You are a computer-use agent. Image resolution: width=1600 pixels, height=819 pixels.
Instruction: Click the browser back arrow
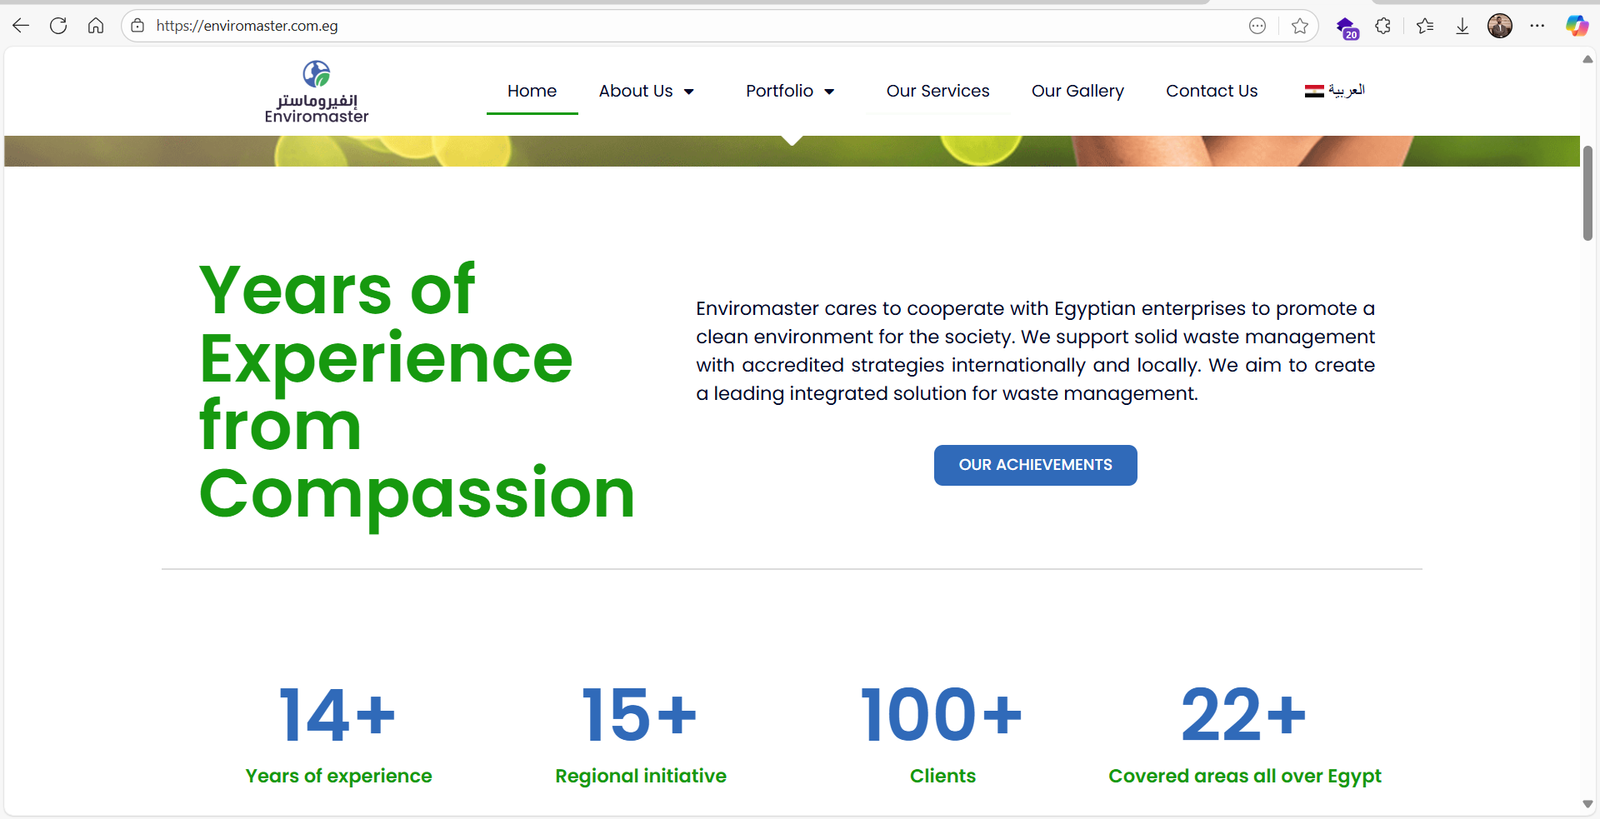(x=21, y=26)
